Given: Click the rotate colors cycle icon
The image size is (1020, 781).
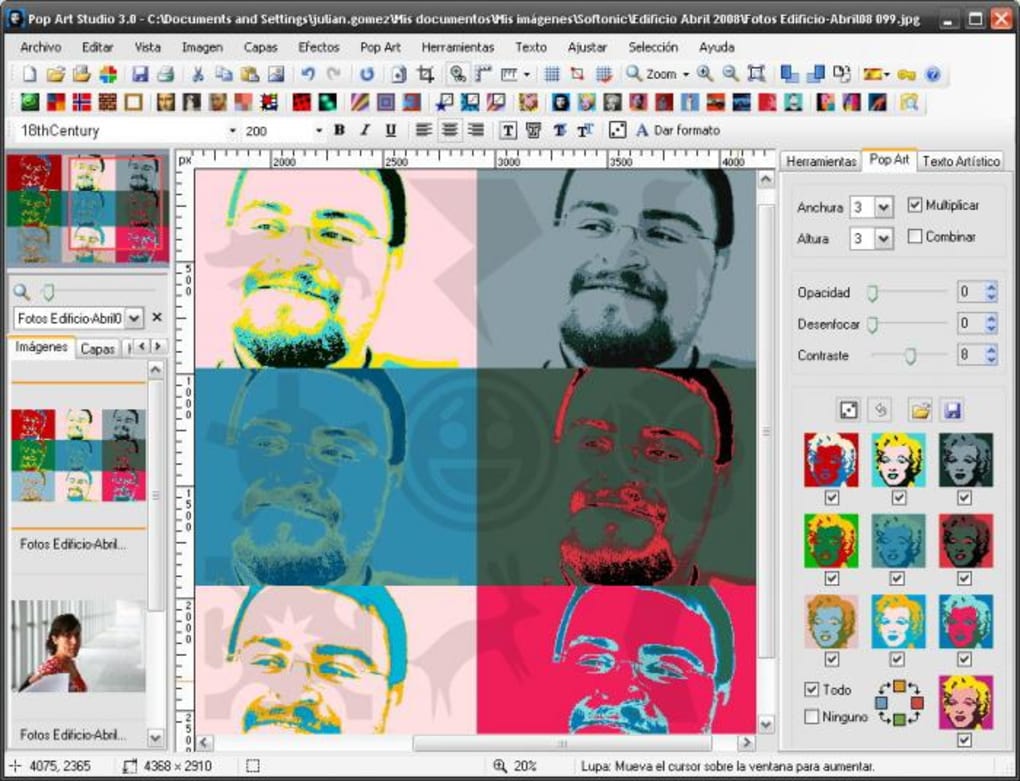Looking at the screenshot, I should tap(897, 703).
